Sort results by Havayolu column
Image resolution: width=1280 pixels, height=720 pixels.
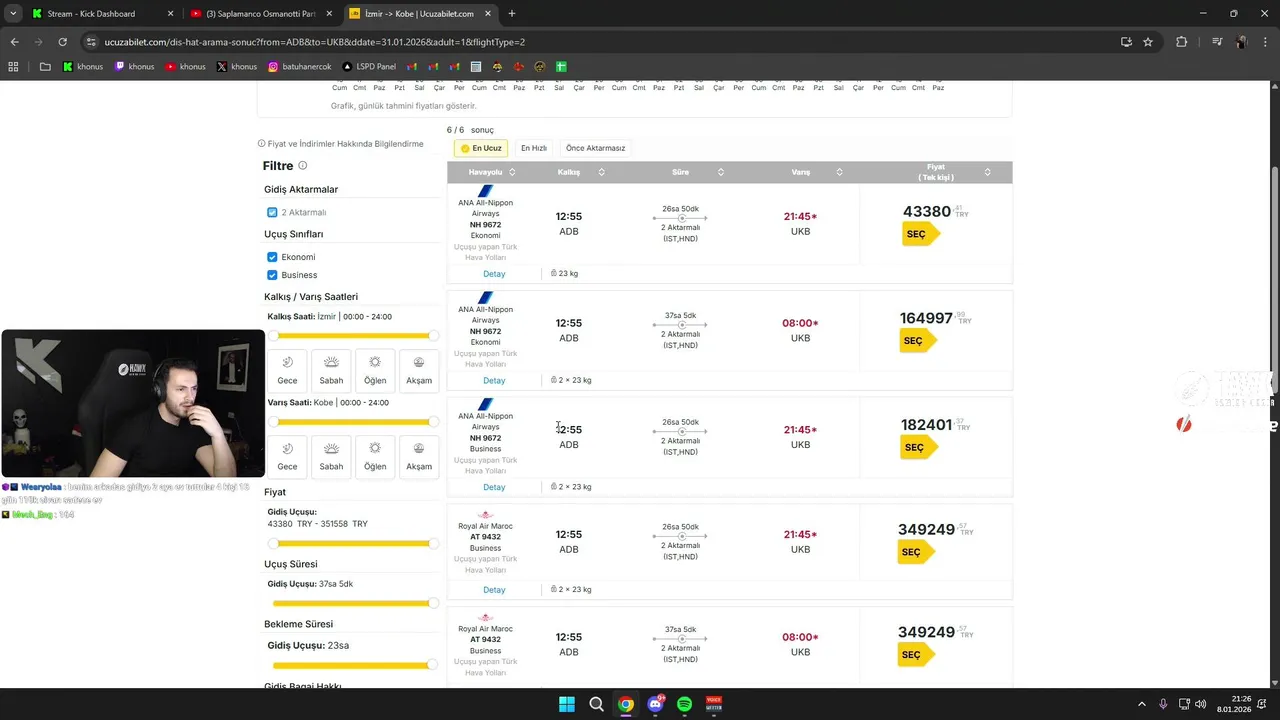[x=492, y=172]
